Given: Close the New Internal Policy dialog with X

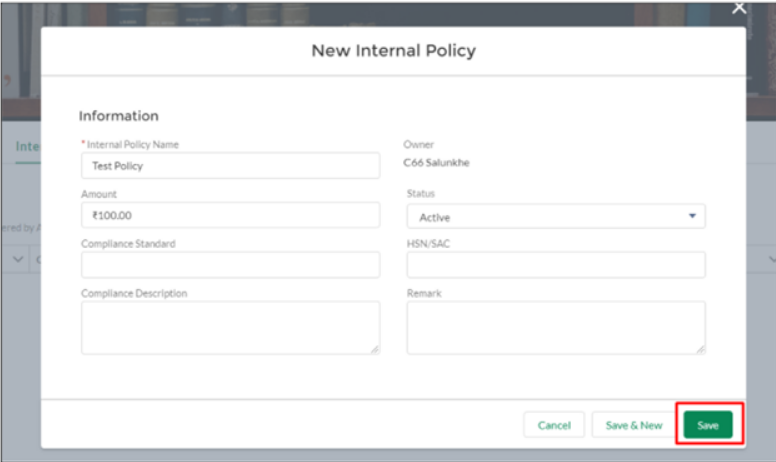Looking at the screenshot, I should click(739, 8).
